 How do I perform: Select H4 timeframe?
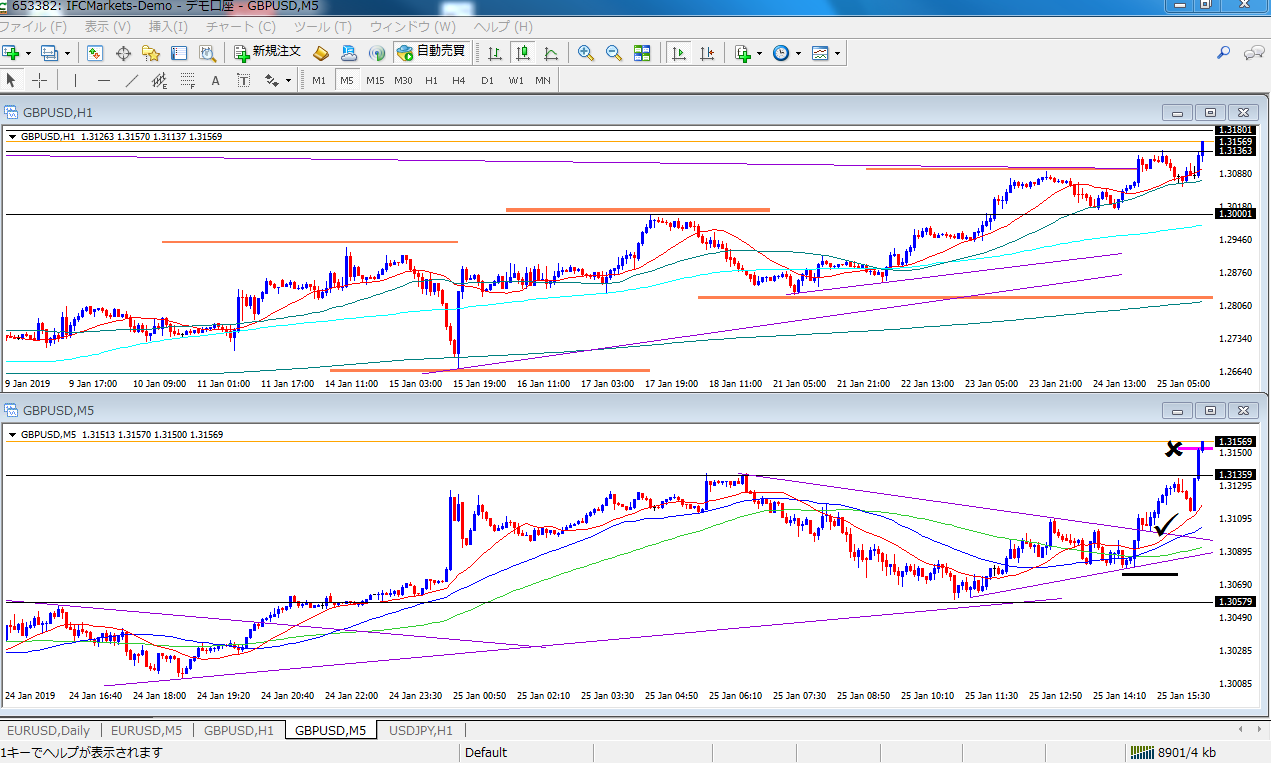pos(459,80)
